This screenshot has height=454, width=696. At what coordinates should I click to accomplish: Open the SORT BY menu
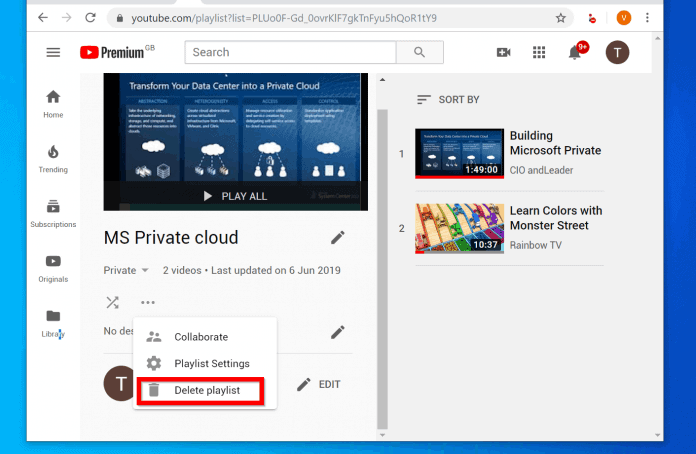tap(448, 99)
